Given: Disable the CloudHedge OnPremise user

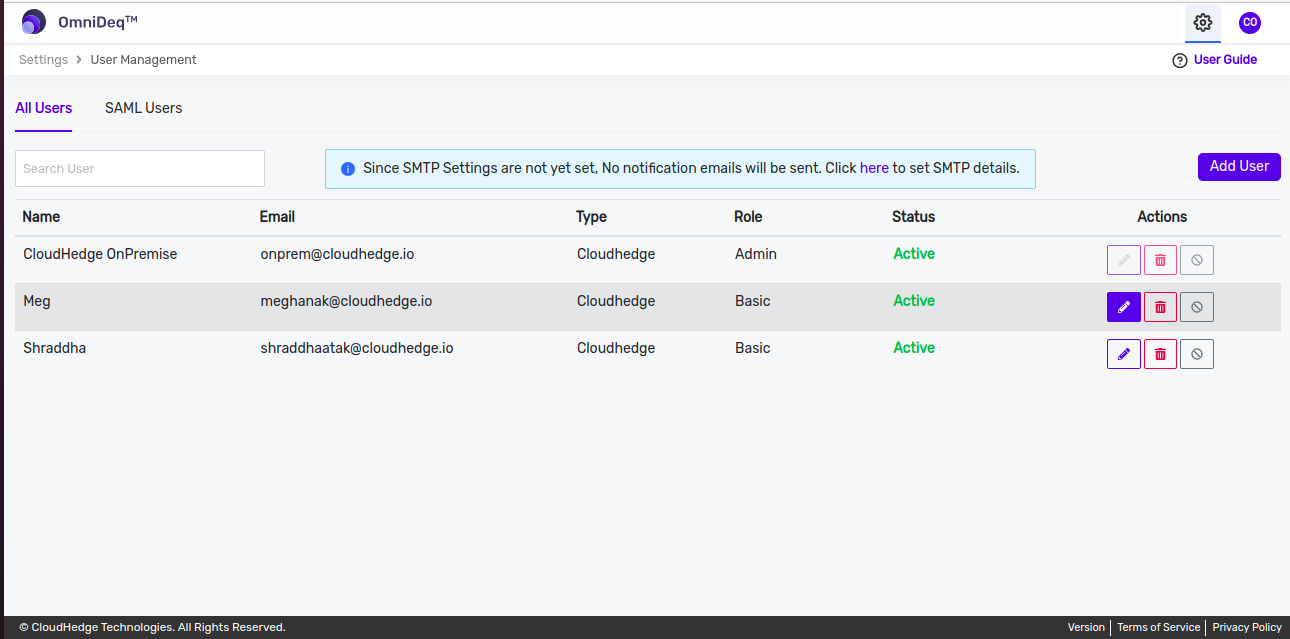Looking at the screenshot, I should [x=1197, y=260].
